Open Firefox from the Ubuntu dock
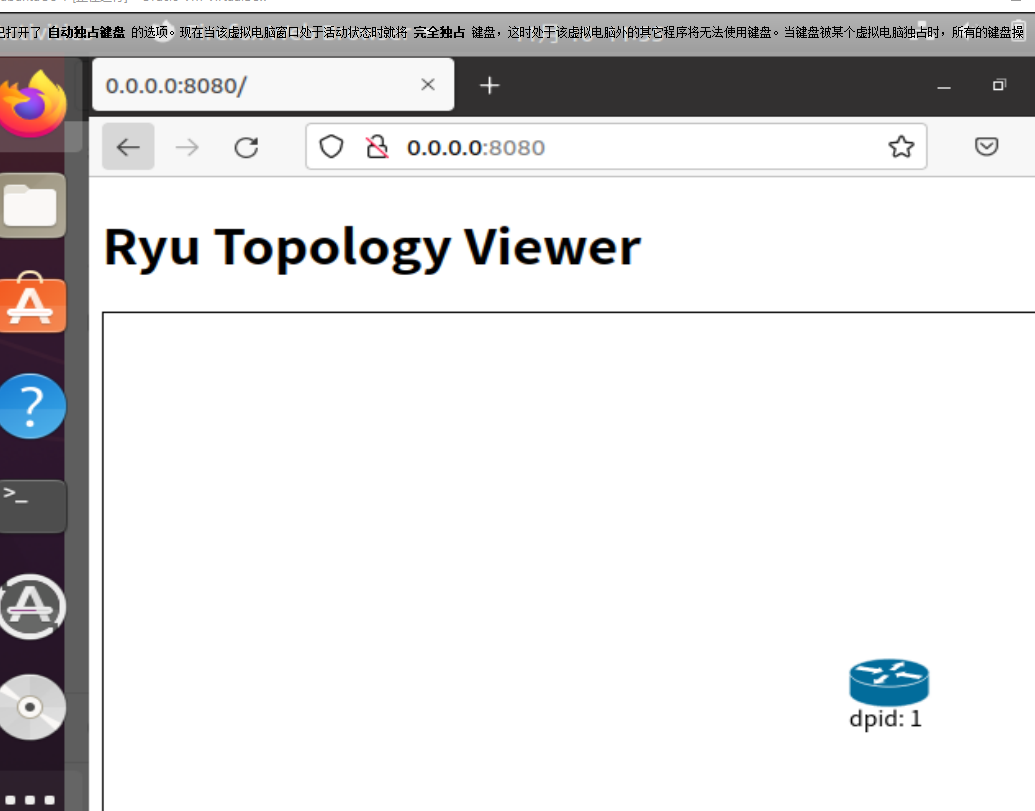Screen dimensions: 1035x811 point(33,104)
